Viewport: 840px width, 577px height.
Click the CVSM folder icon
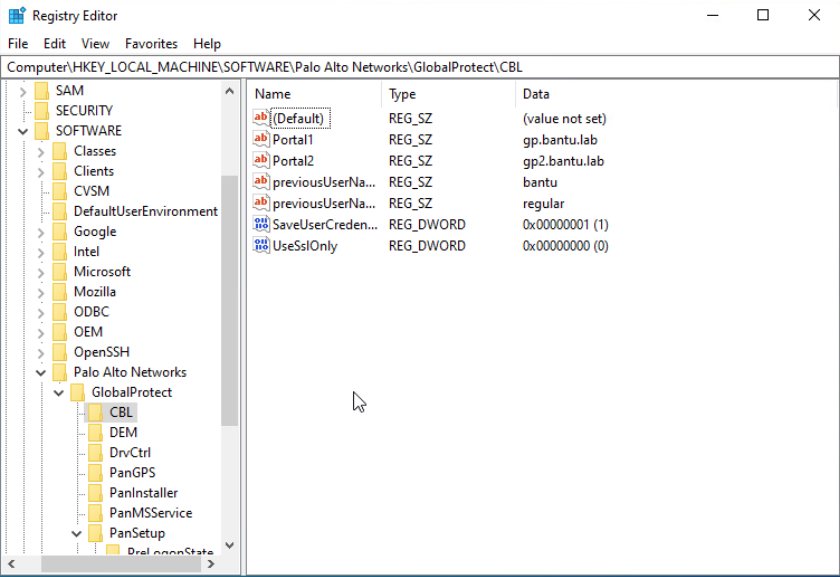tap(59, 191)
